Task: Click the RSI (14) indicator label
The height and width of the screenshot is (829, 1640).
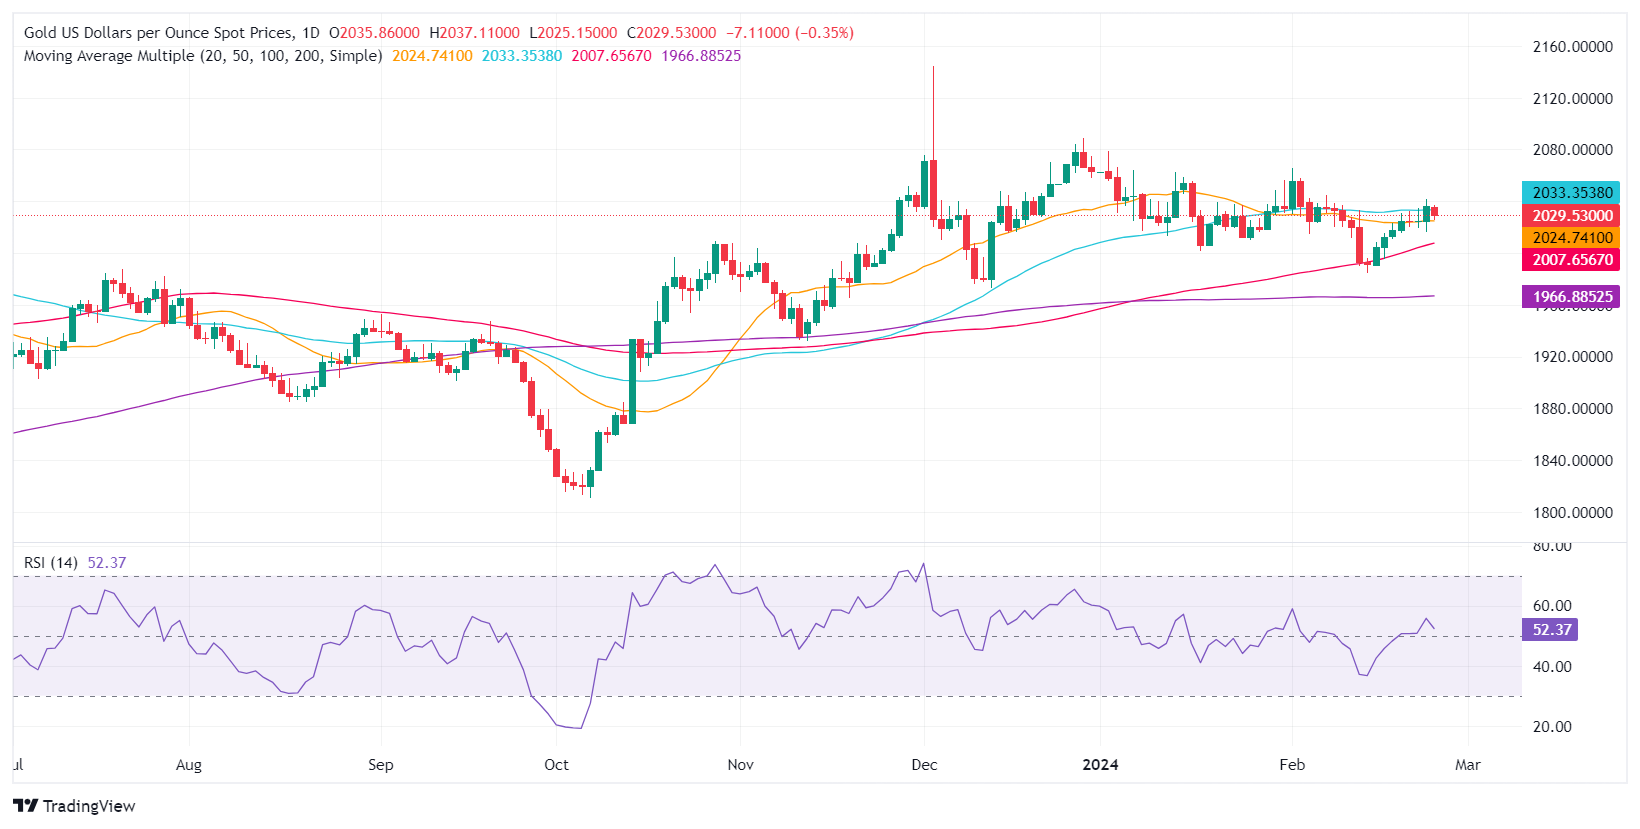Action: click(51, 563)
